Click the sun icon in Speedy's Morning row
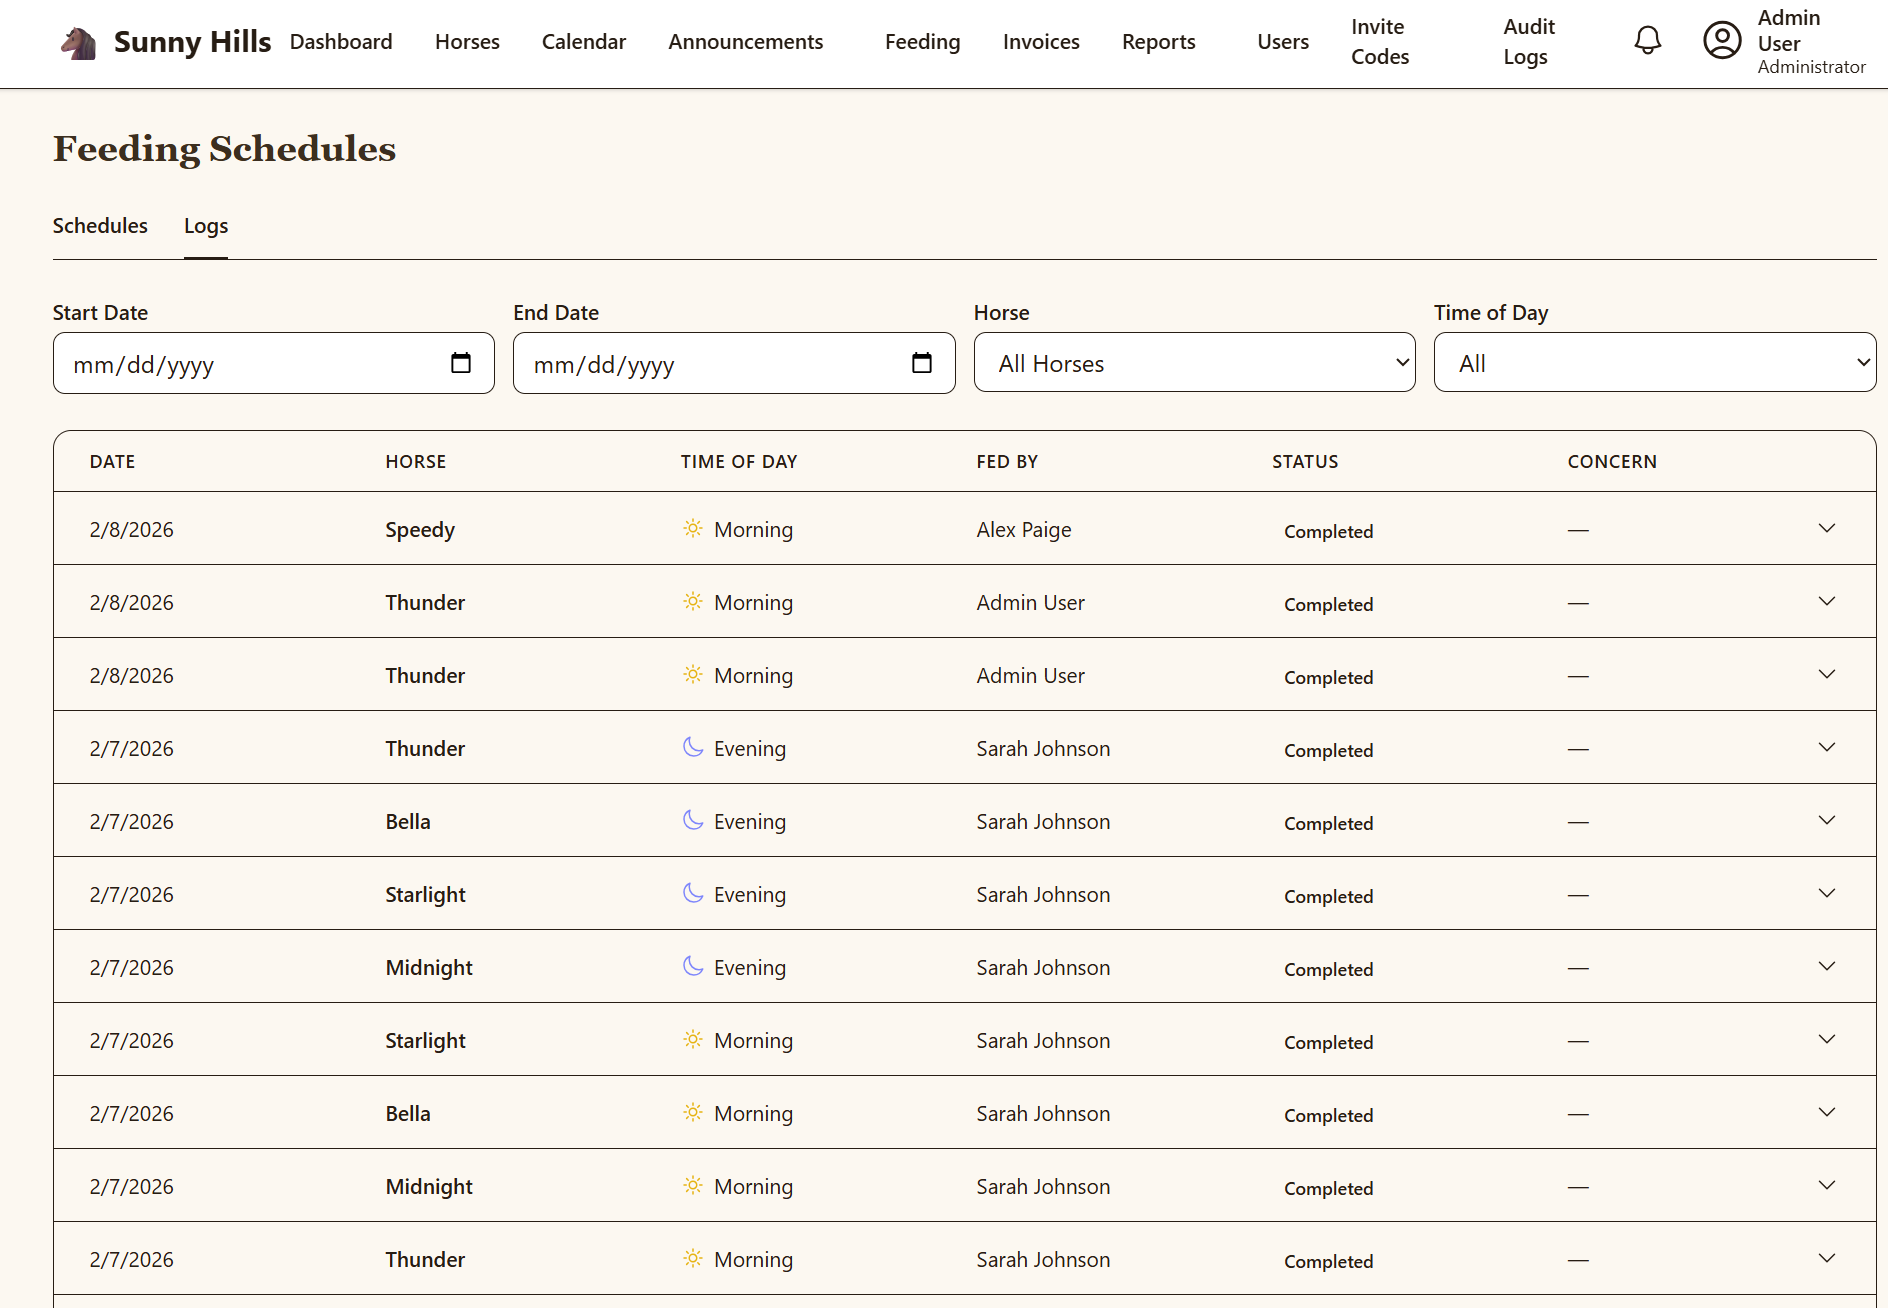 693,528
